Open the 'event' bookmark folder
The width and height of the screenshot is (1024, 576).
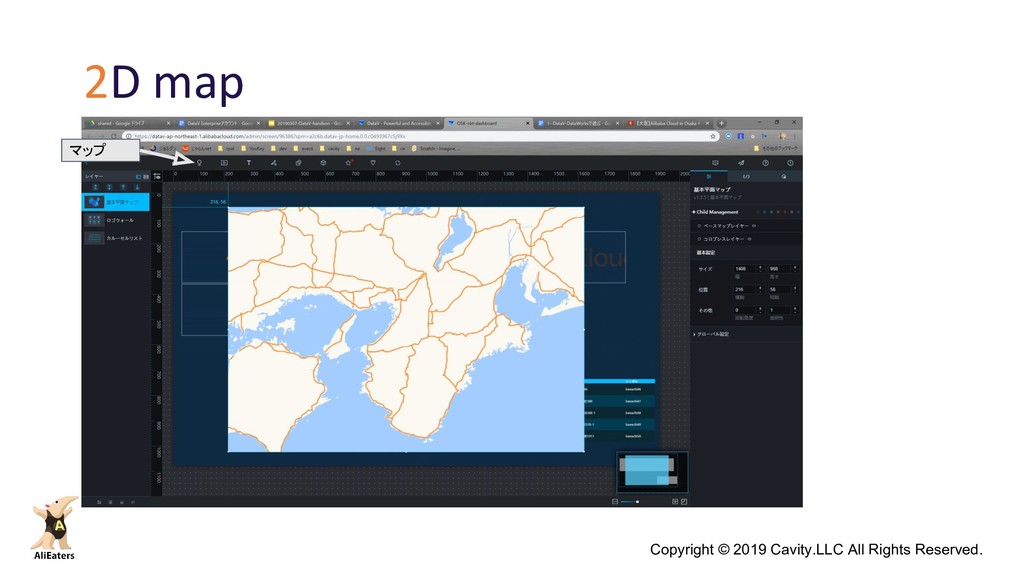(303, 149)
